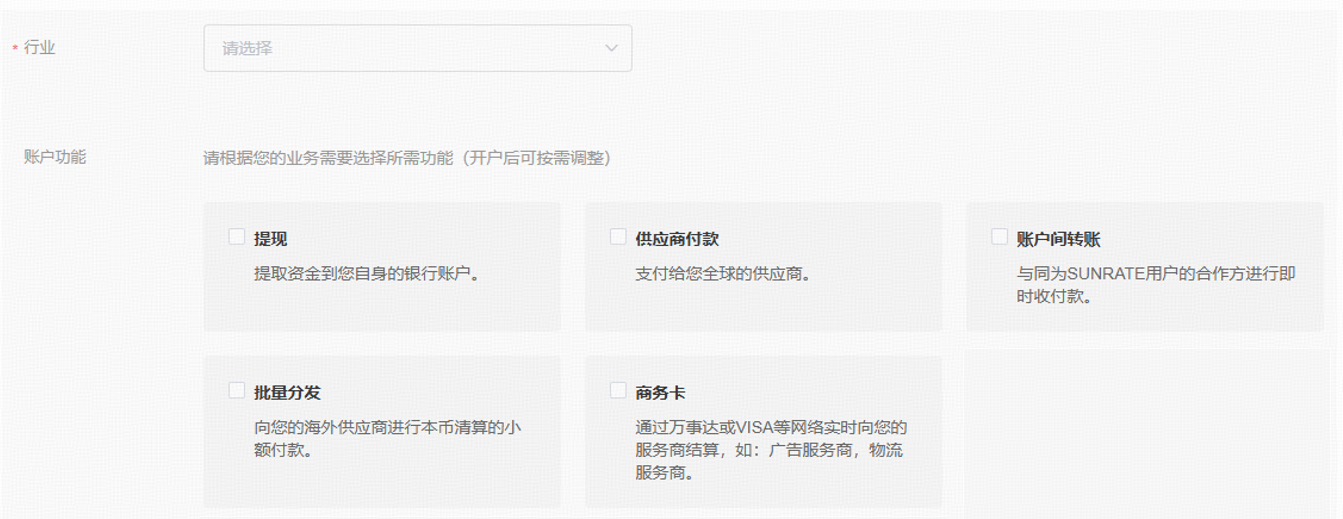The width and height of the screenshot is (1343, 519).
Task: Click the SUNRATE用户 transfer description text
Action: pyautogui.click(x=1155, y=284)
